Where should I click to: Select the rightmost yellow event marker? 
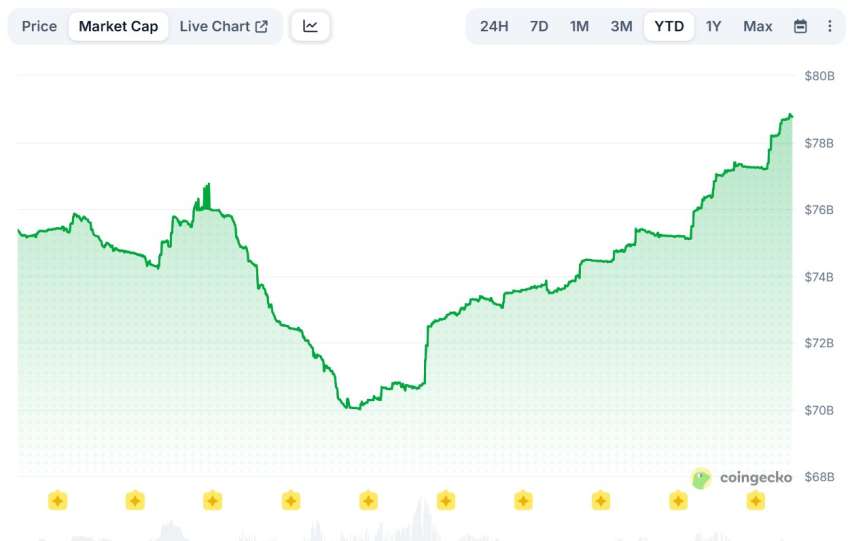(x=756, y=500)
